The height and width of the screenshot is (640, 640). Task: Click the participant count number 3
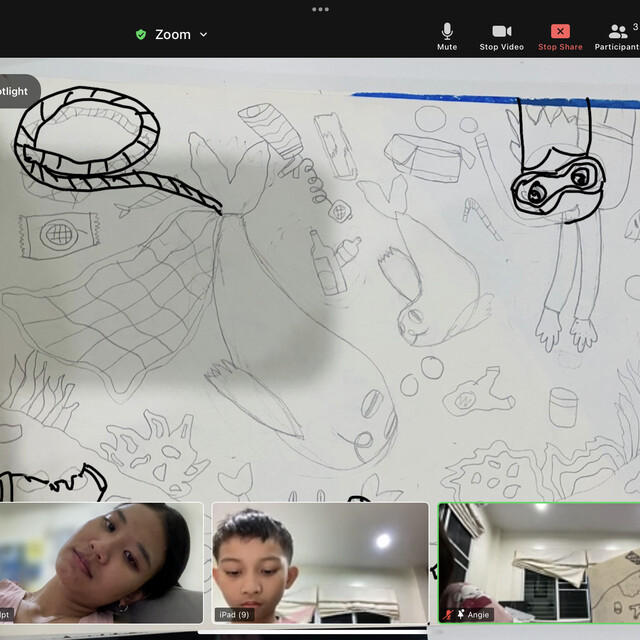(x=635, y=27)
